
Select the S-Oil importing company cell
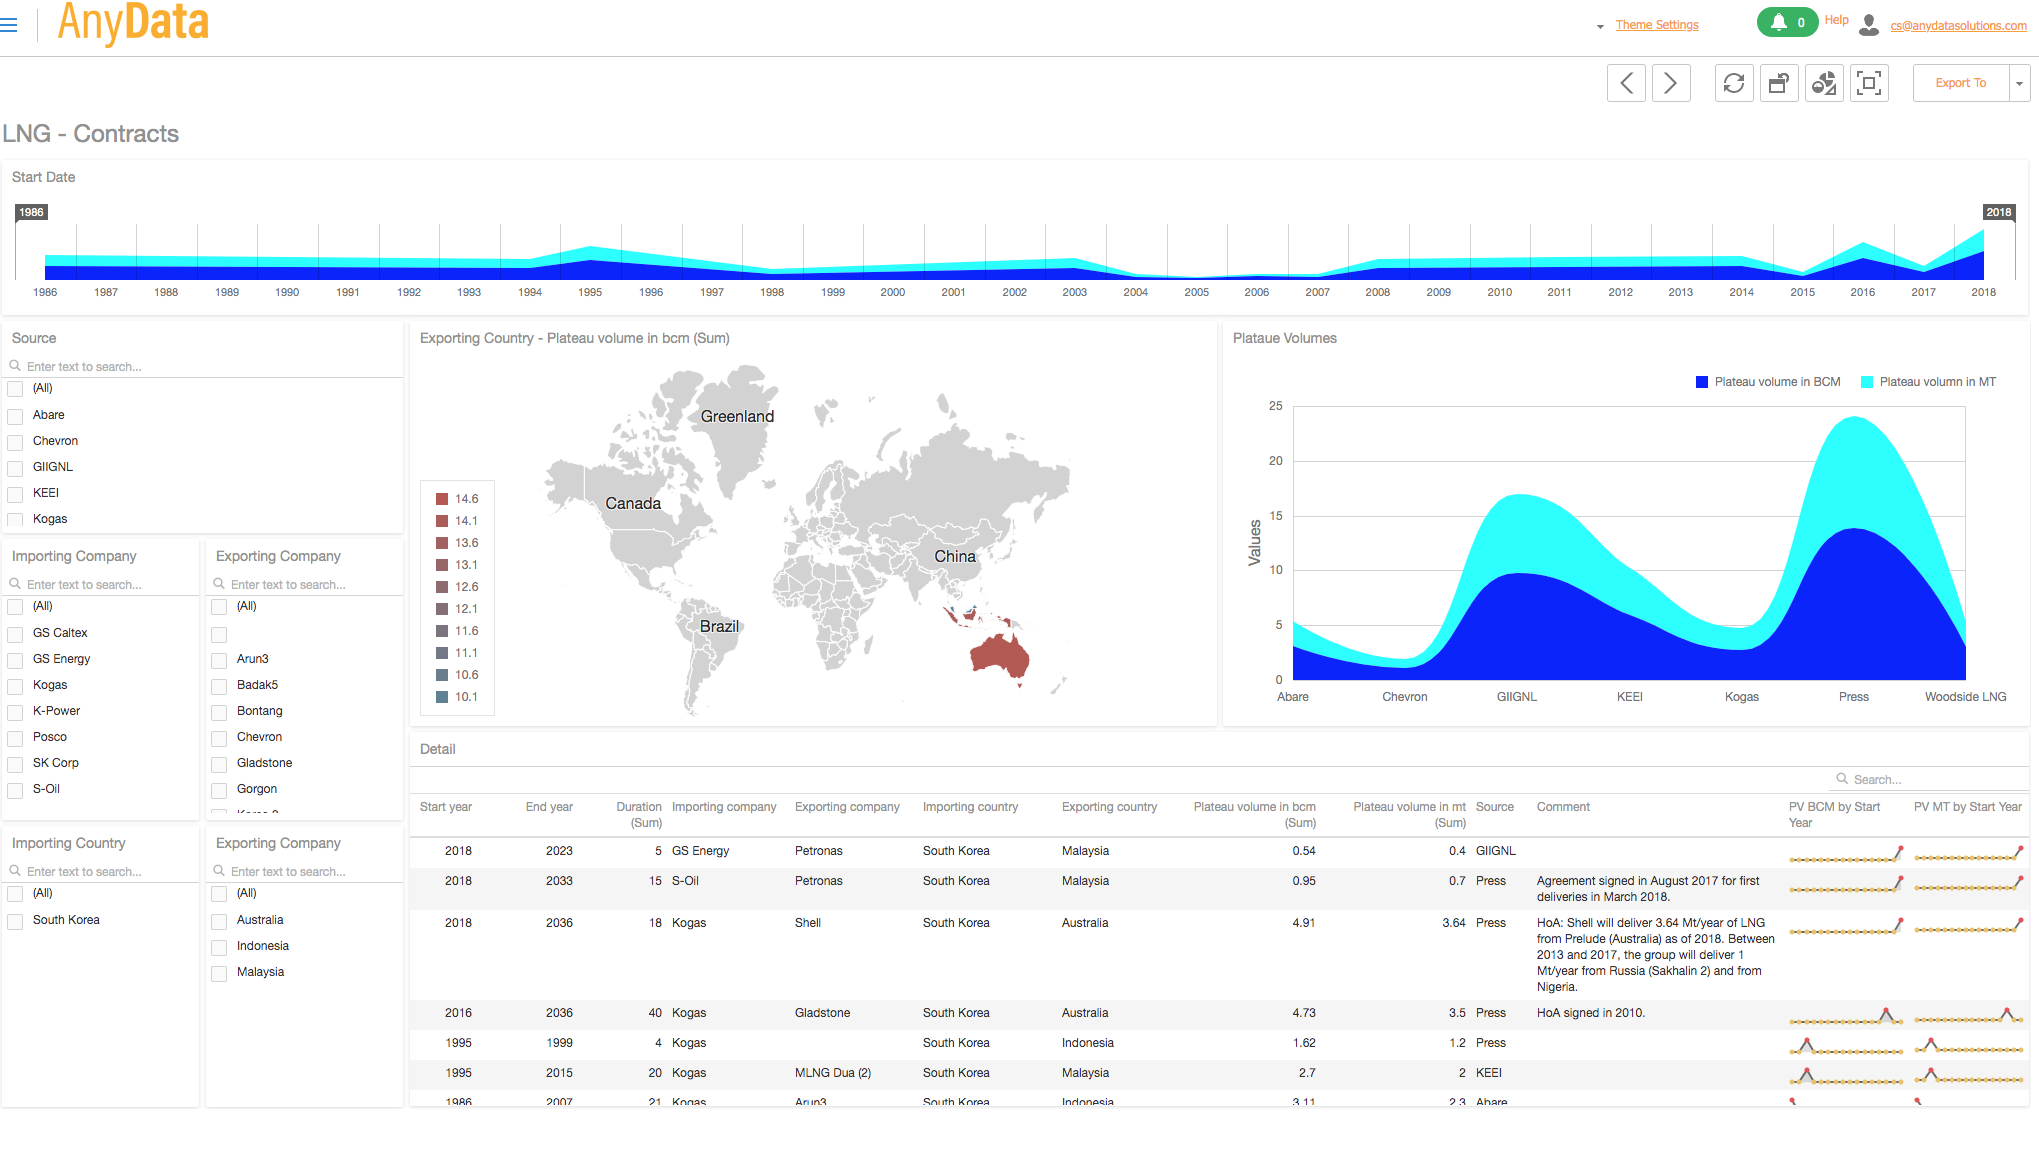685,881
